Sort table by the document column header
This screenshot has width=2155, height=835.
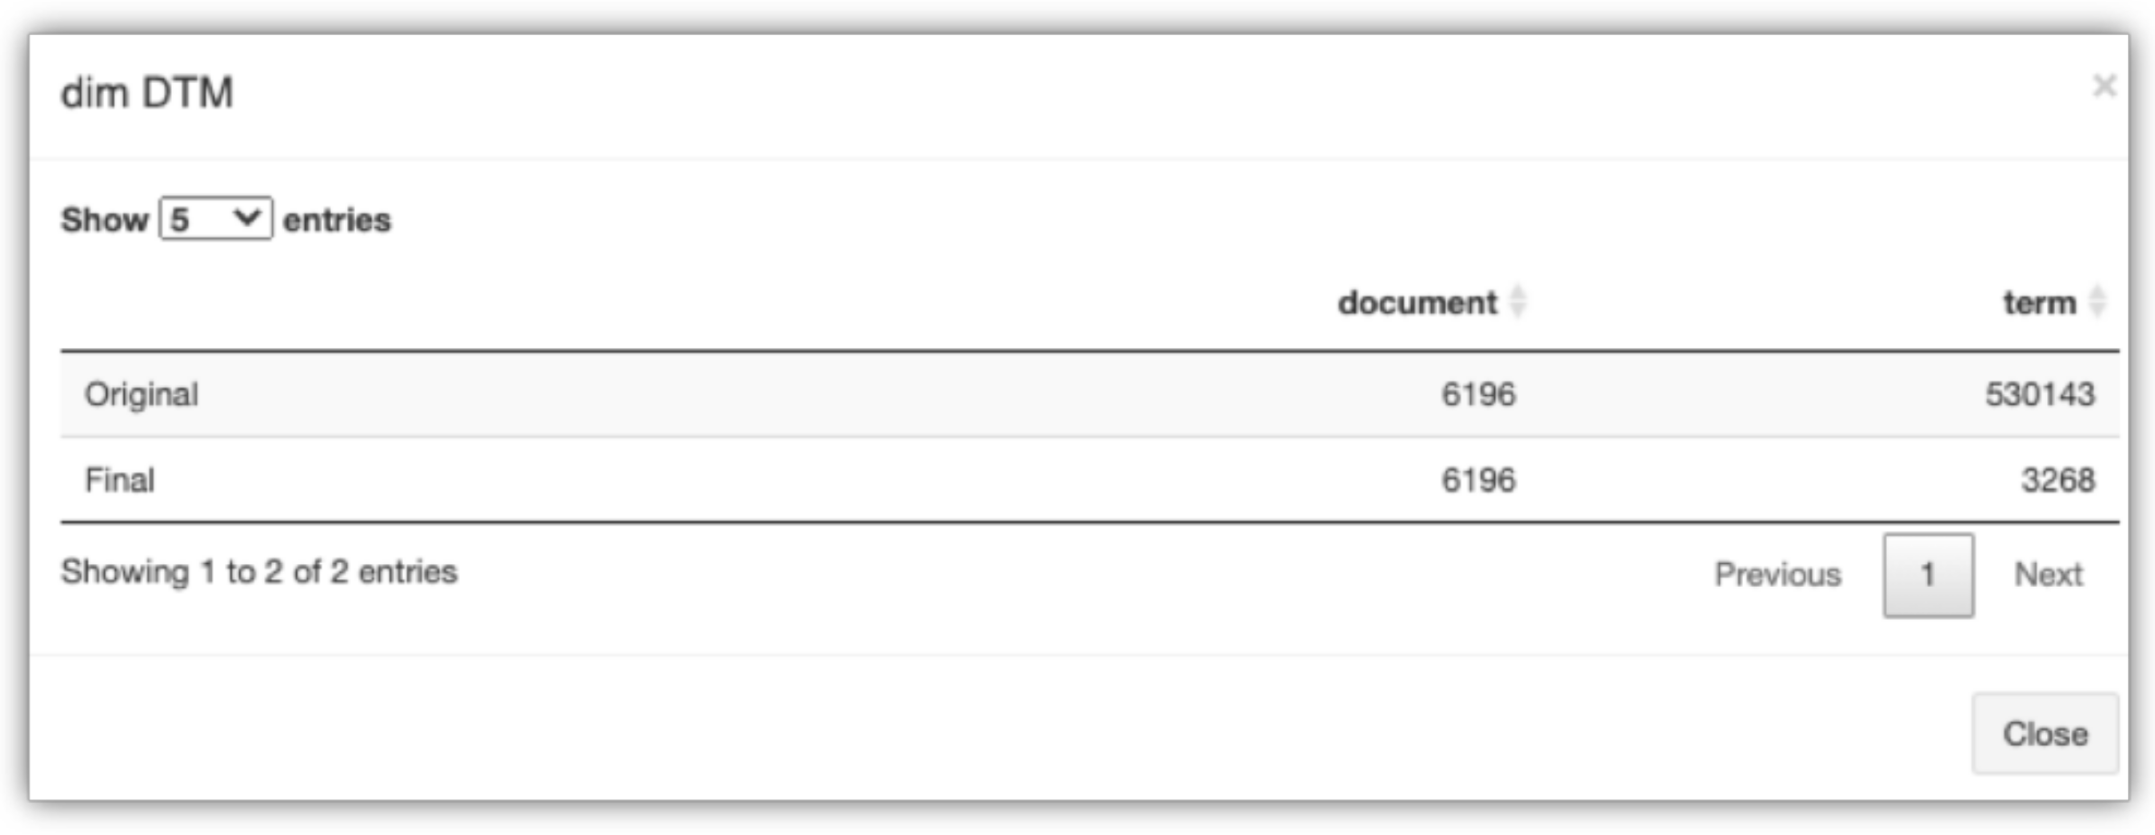click(x=1416, y=302)
